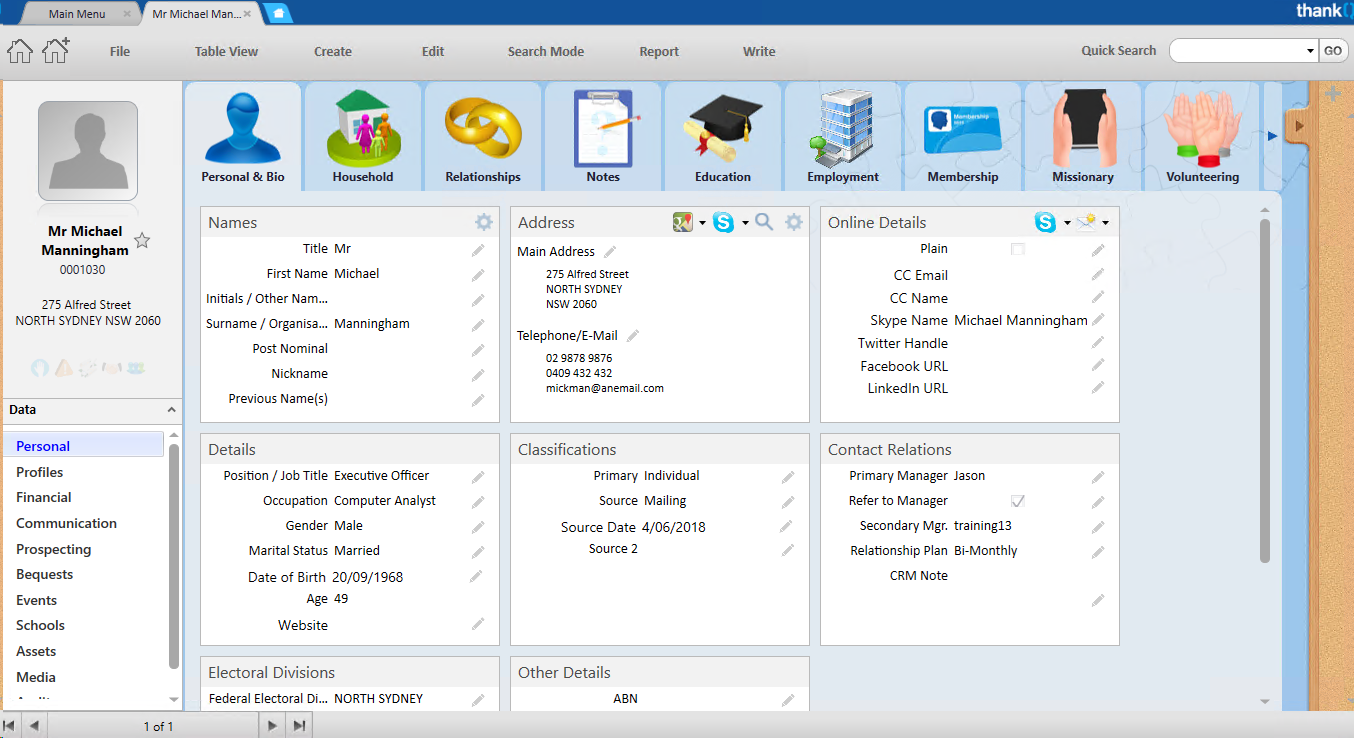The height and width of the screenshot is (738, 1354).
Task: Edit the Primary Manager pencil icon
Action: point(1098,477)
